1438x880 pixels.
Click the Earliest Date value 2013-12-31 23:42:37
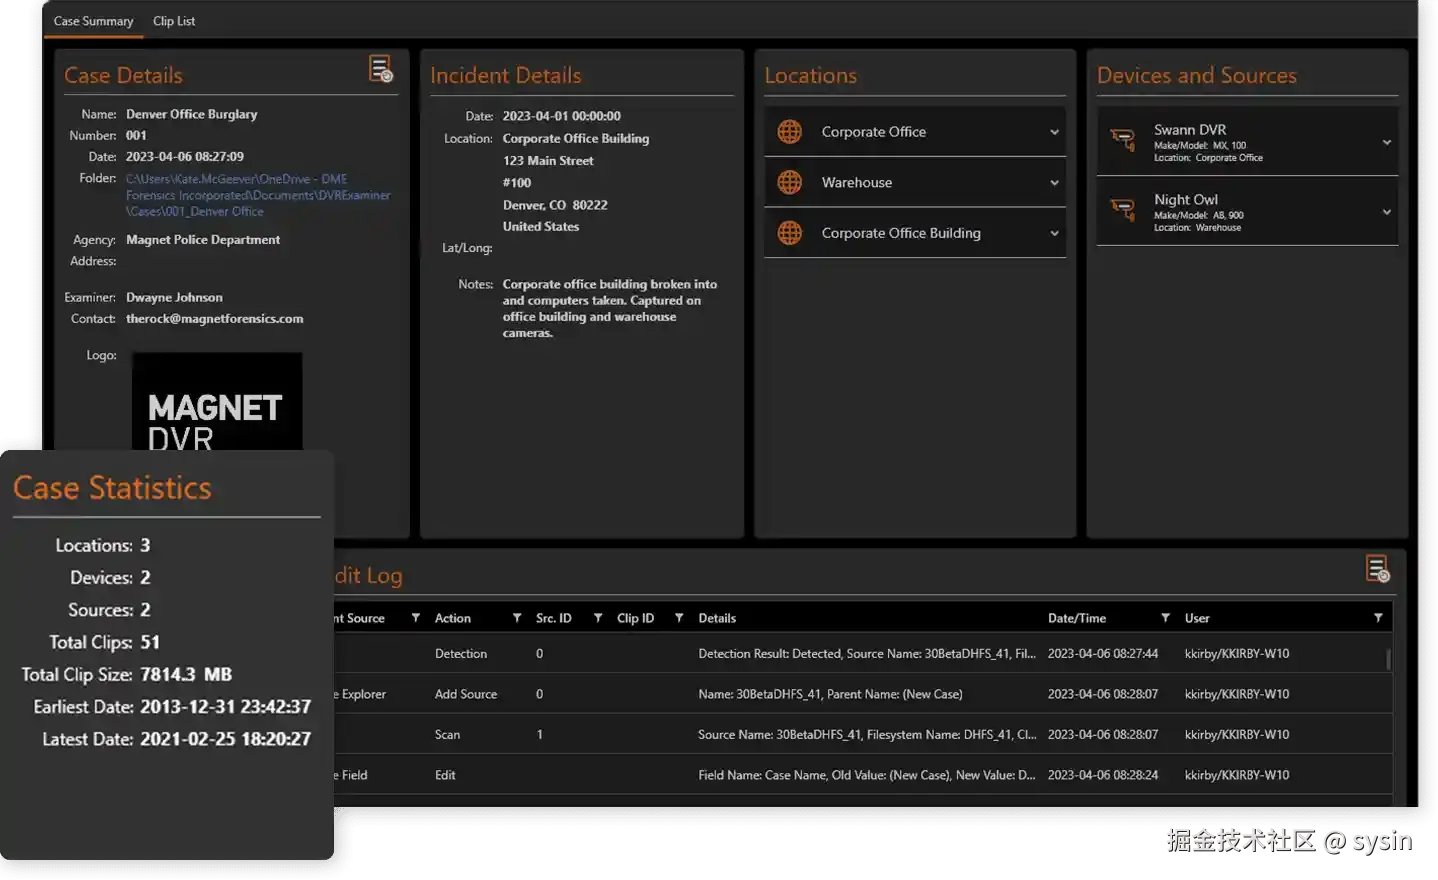click(x=225, y=707)
